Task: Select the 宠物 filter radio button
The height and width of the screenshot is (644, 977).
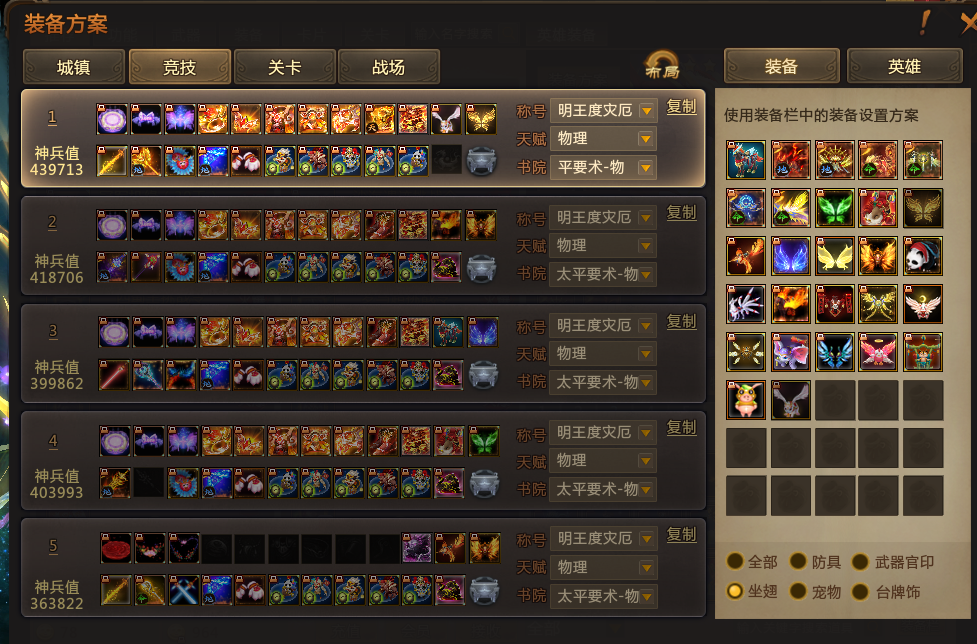Action: pyautogui.click(x=798, y=591)
